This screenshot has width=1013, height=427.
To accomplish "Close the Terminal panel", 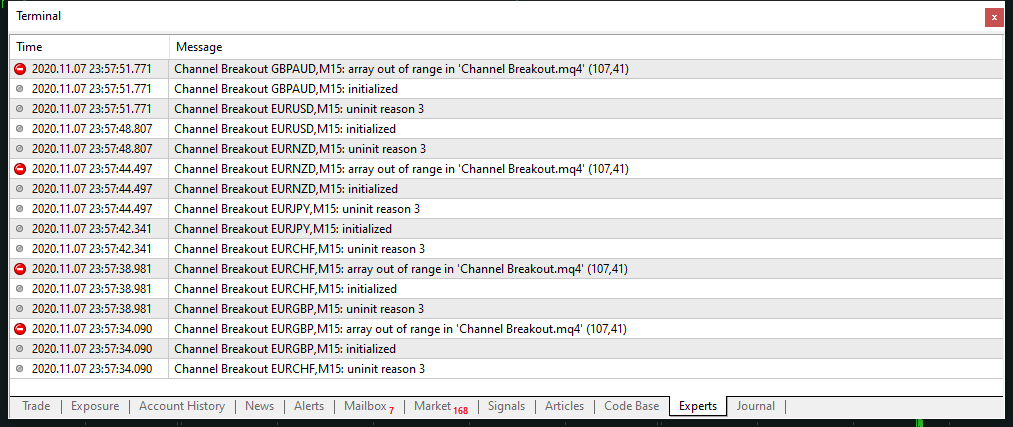I will click(993, 17).
